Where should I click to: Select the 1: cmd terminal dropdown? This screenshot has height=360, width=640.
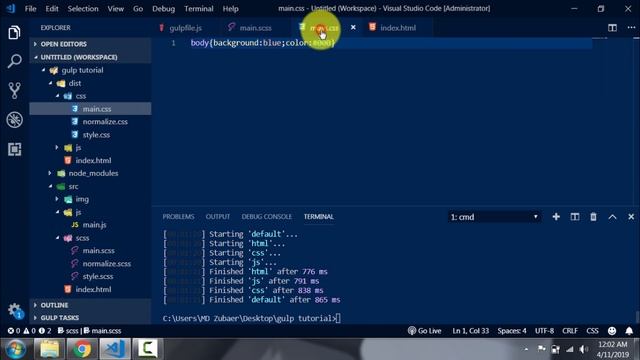495,217
